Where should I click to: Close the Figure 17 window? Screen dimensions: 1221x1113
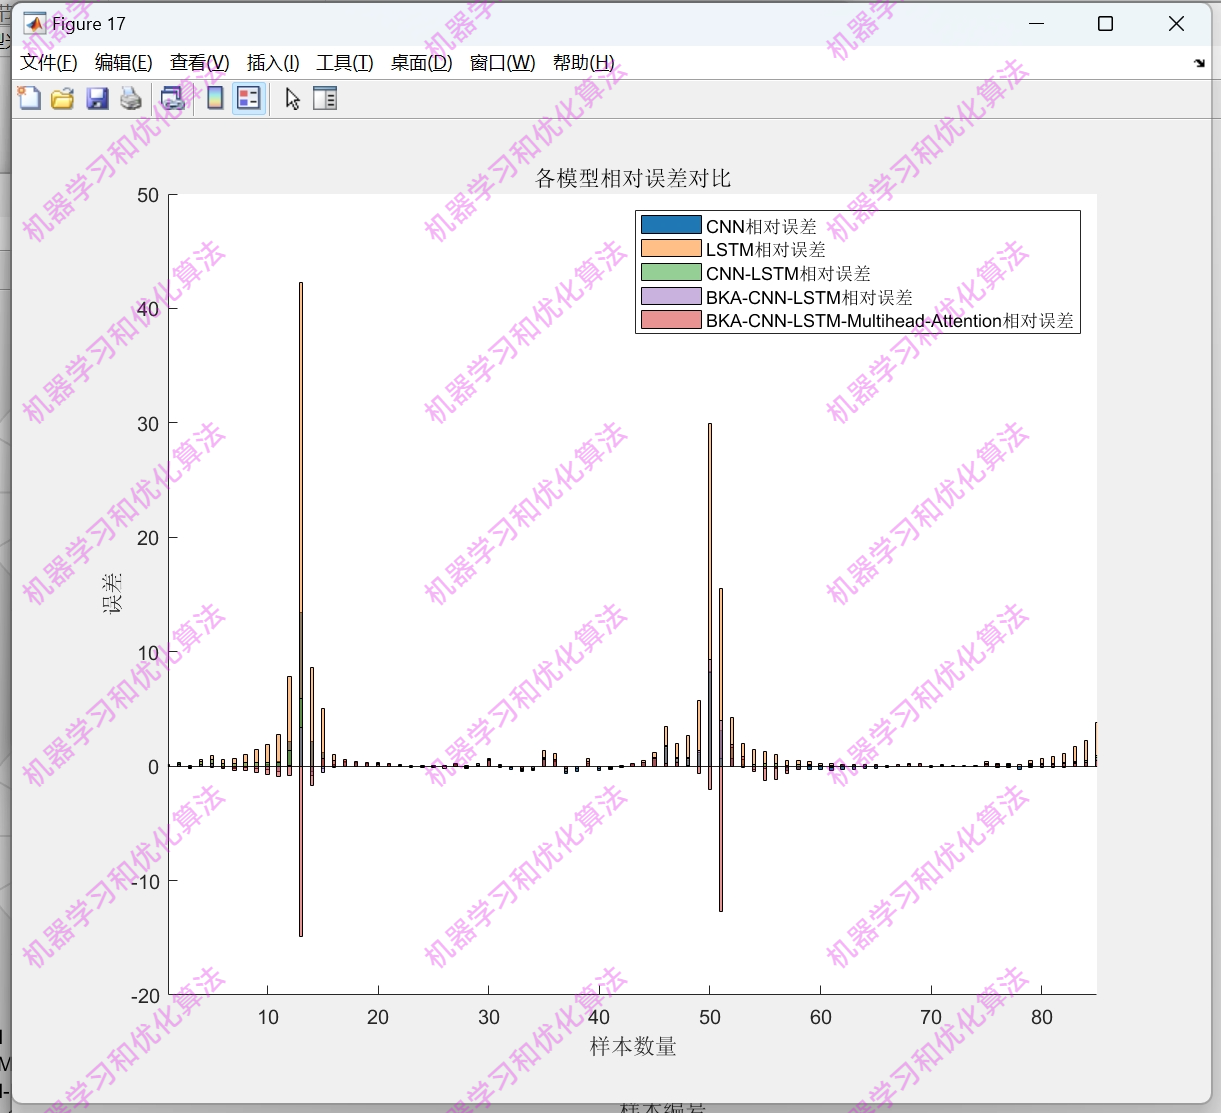1176,24
